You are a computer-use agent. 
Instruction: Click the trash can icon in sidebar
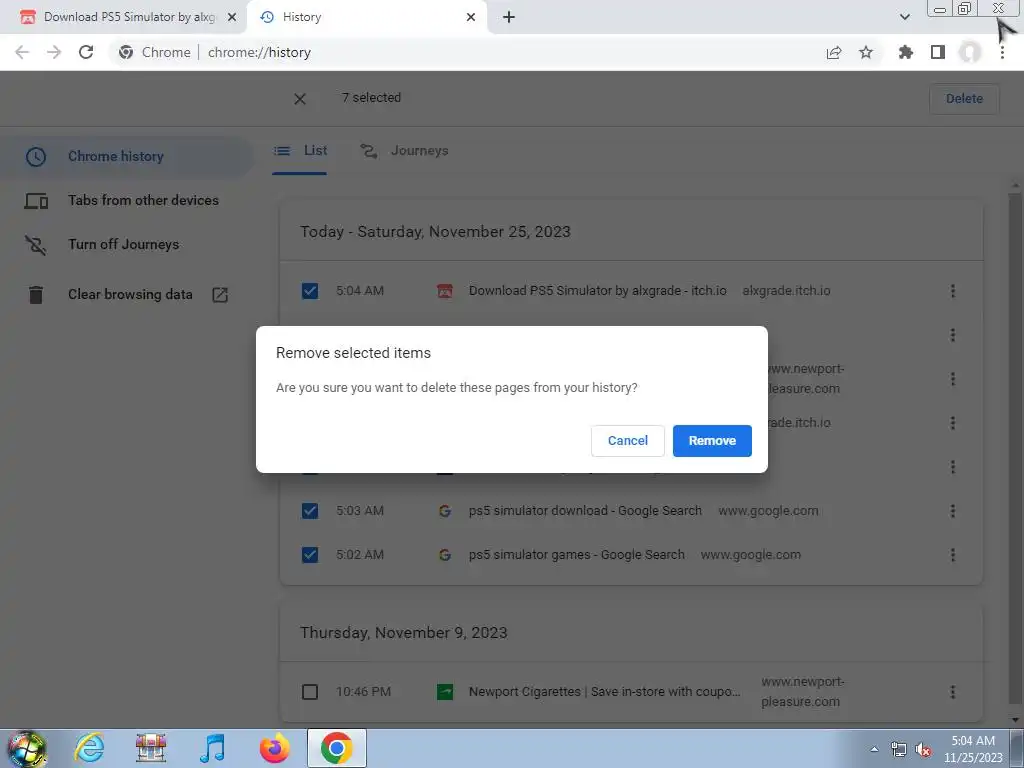pos(36,295)
